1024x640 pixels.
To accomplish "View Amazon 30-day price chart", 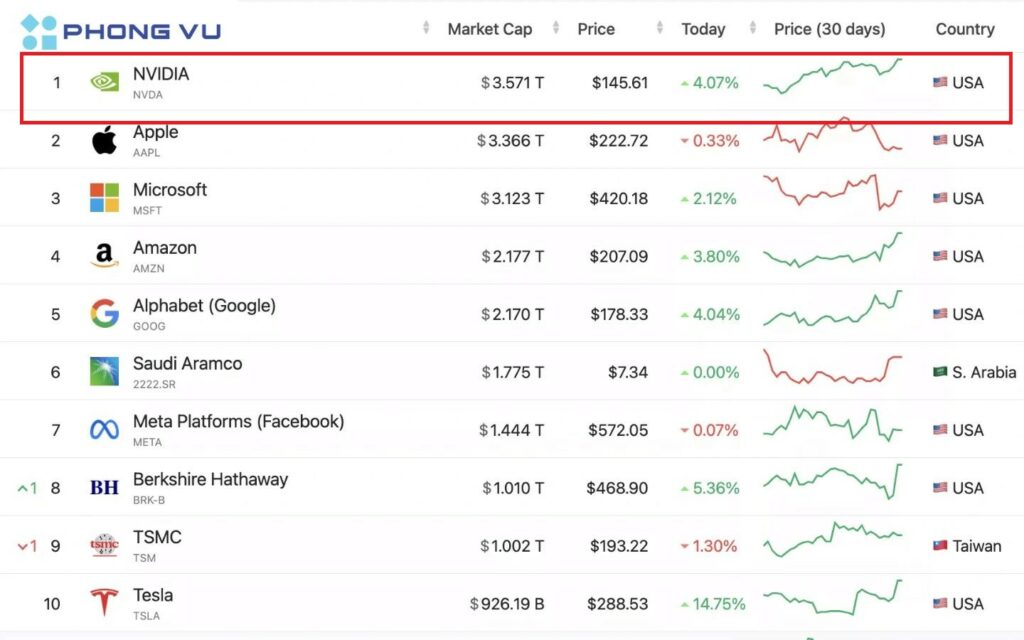I will click(x=832, y=251).
